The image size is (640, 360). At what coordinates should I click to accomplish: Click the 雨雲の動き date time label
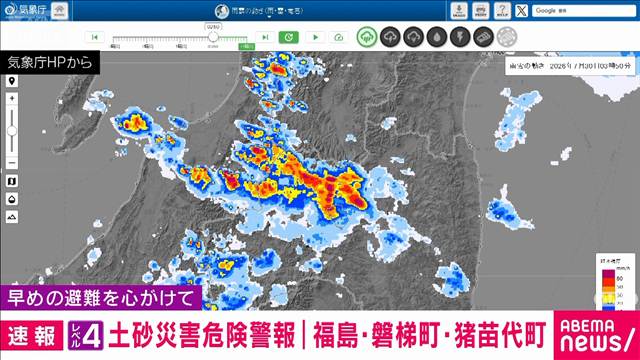pyautogui.click(x=570, y=66)
